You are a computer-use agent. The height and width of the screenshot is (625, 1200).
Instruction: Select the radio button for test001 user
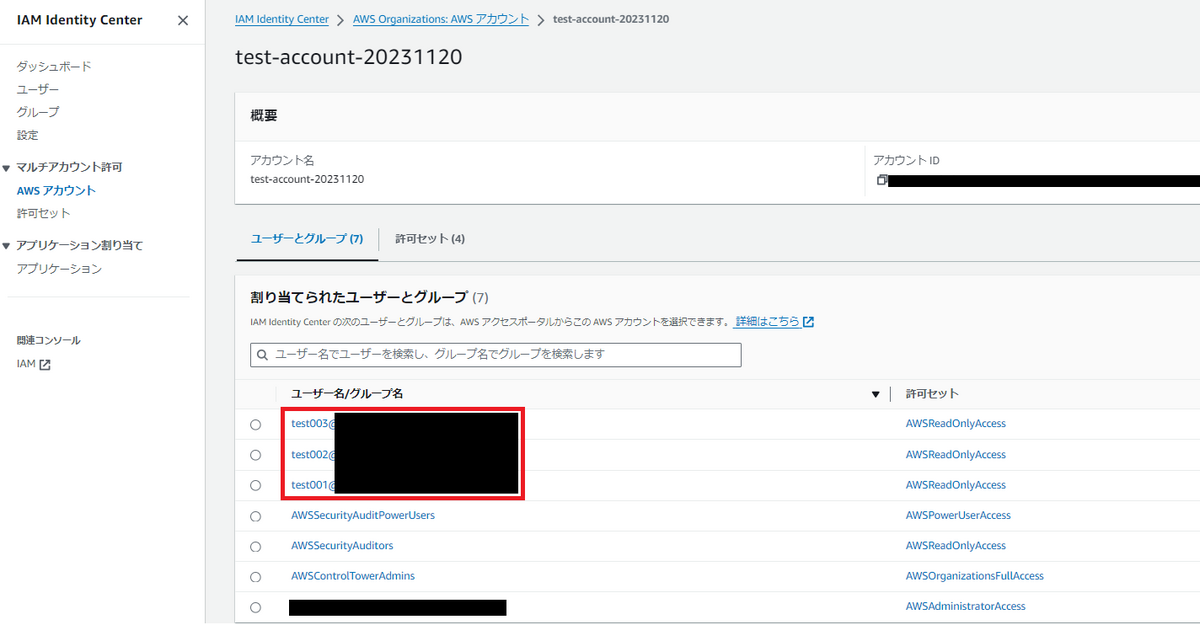(x=256, y=485)
